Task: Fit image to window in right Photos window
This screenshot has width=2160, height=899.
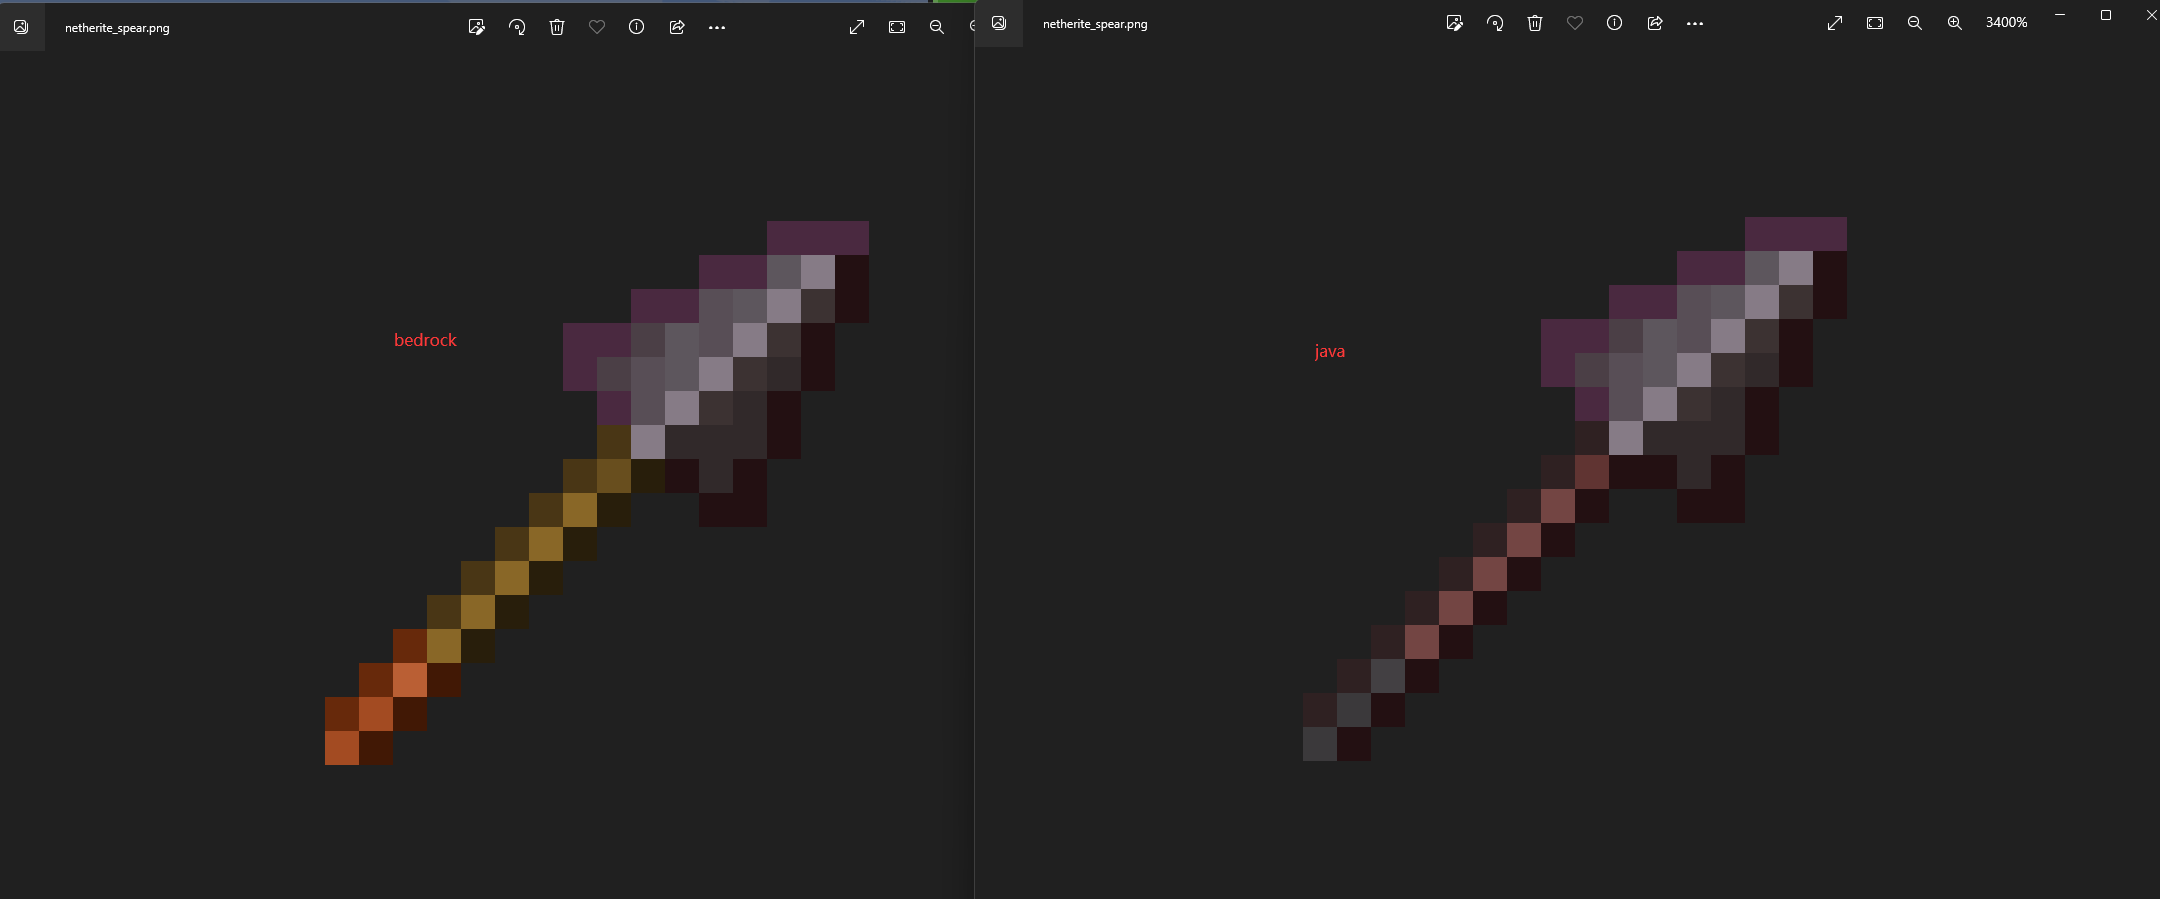Action: point(1875,23)
